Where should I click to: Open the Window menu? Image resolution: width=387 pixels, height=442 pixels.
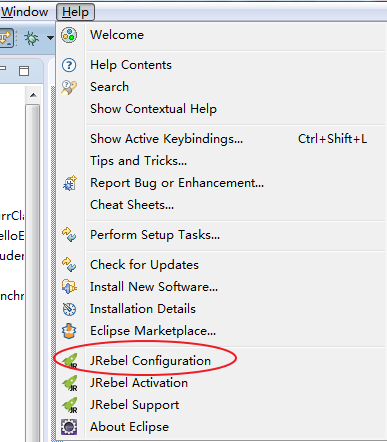pyautogui.click(x=24, y=12)
